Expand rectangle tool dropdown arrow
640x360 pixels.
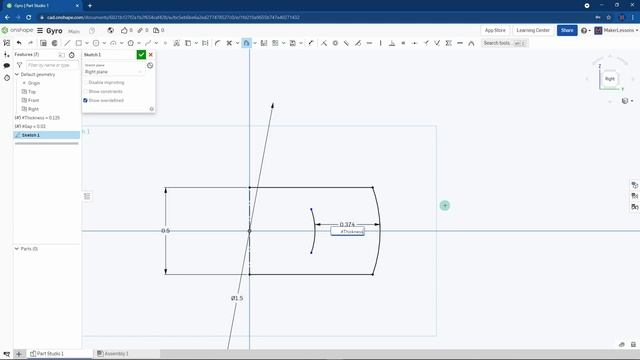(x=87, y=43)
